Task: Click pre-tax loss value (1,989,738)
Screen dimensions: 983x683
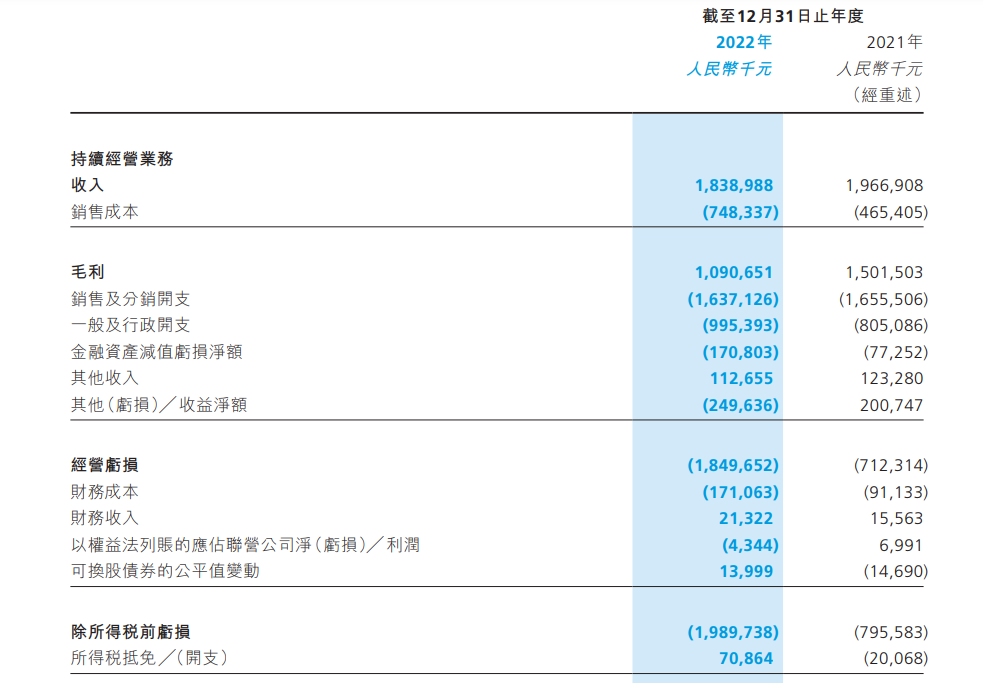Action: pyautogui.click(x=733, y=633)
